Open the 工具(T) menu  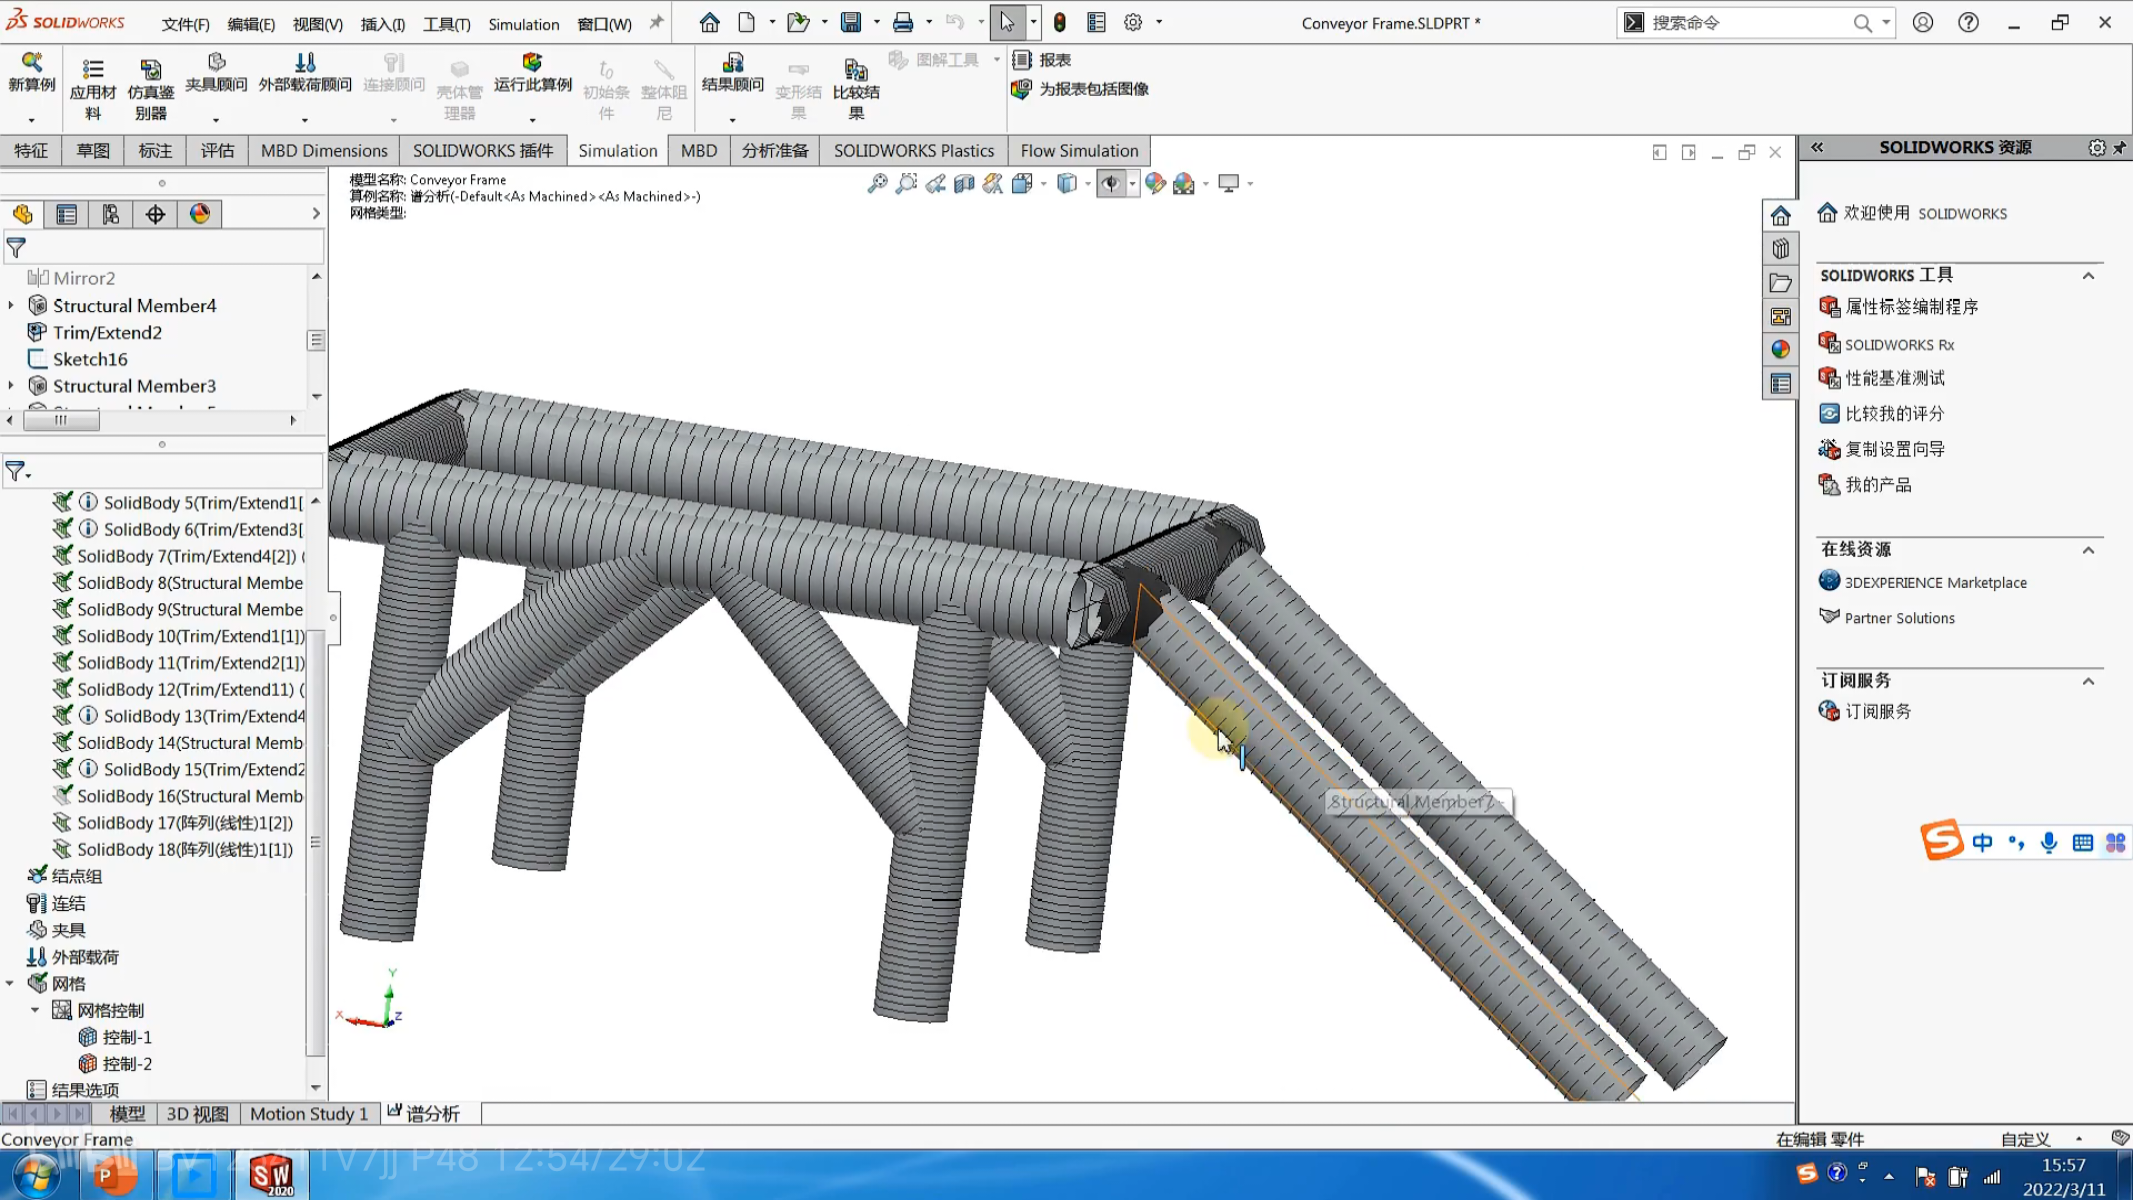click(x=446, y=24)
